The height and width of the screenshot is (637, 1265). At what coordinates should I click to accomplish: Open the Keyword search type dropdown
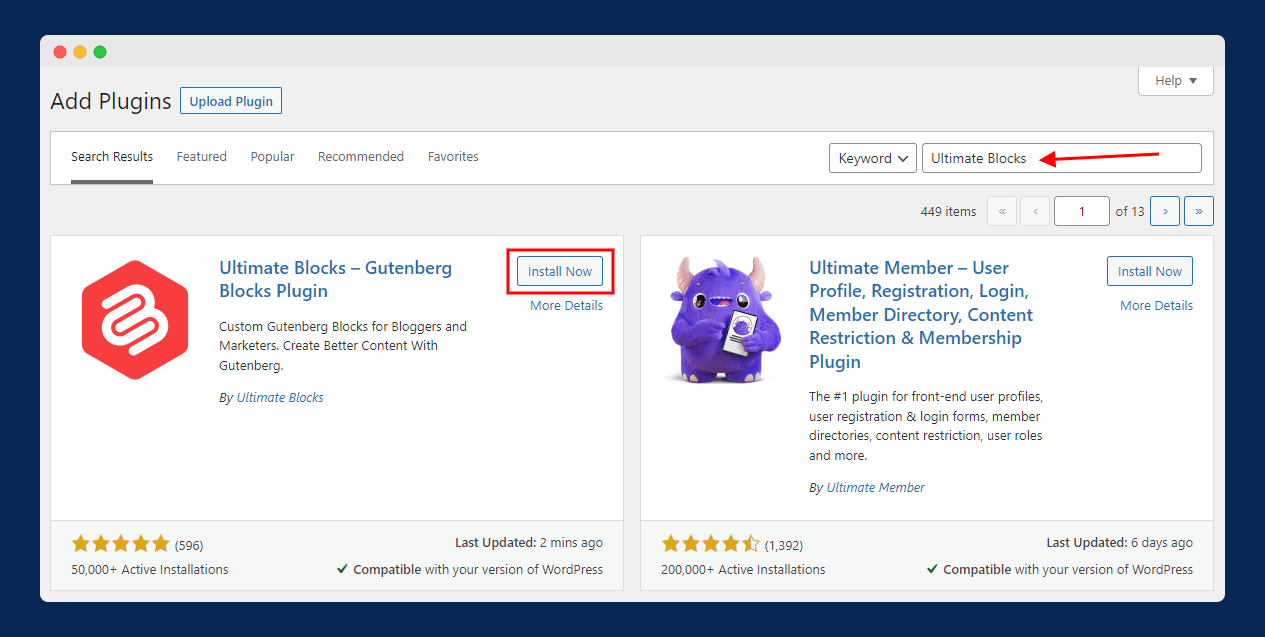[873, 158]
